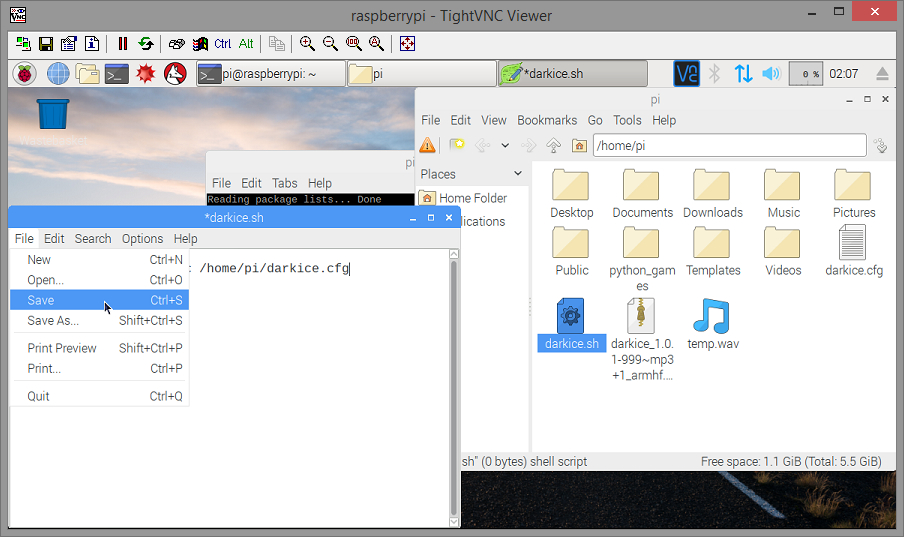The height and width of the screenshot is (537, 904).
Task: Toggle the Ctrl key toolbar button
Action: pos(223,44)
